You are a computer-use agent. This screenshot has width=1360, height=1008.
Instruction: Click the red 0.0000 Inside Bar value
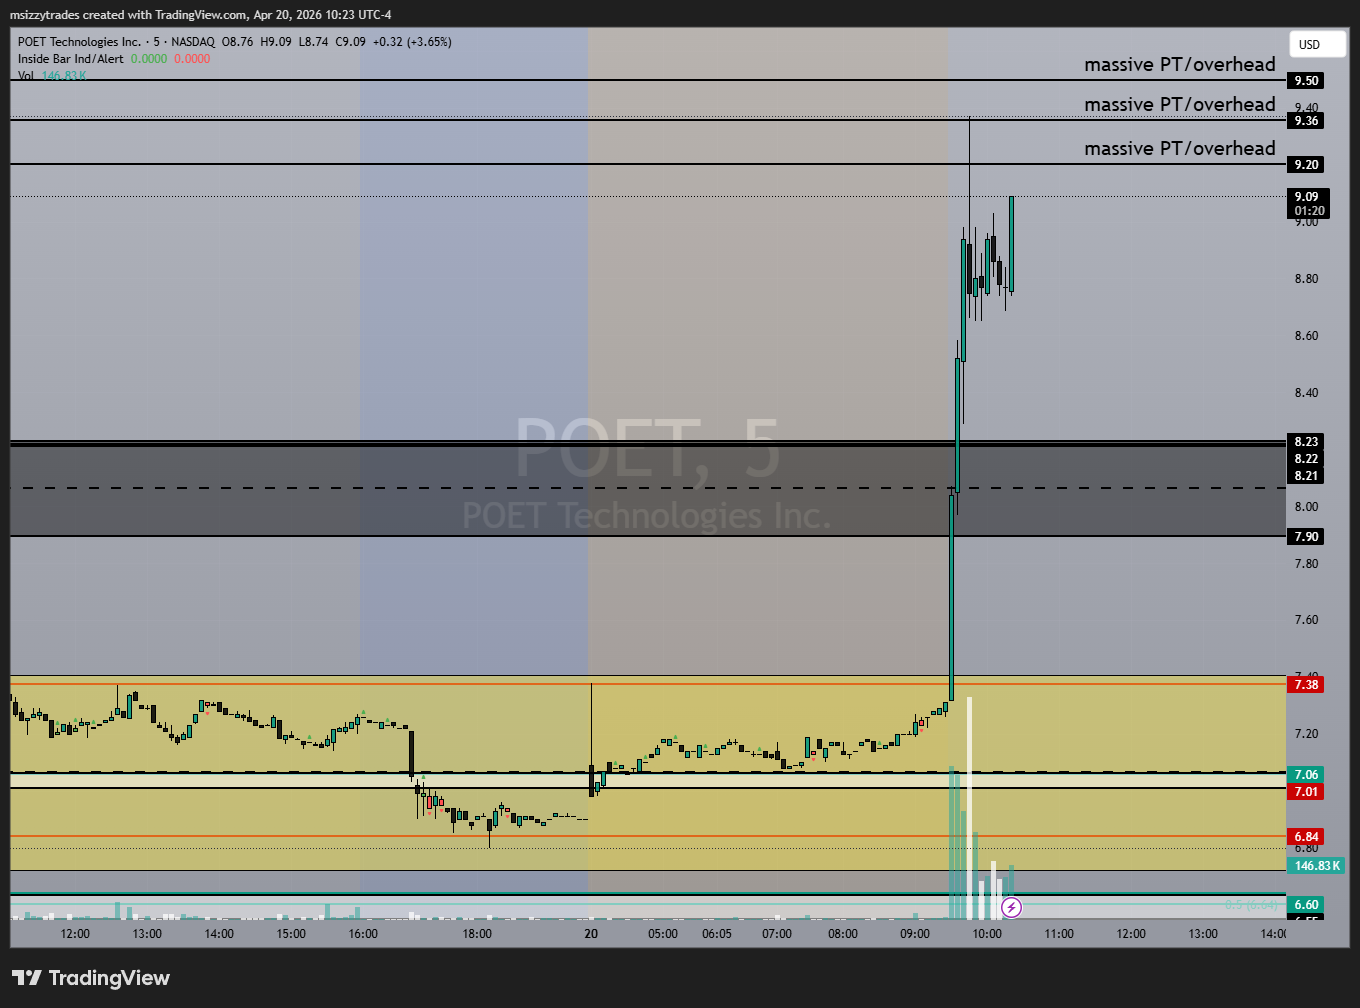click(x=192, y=59)
